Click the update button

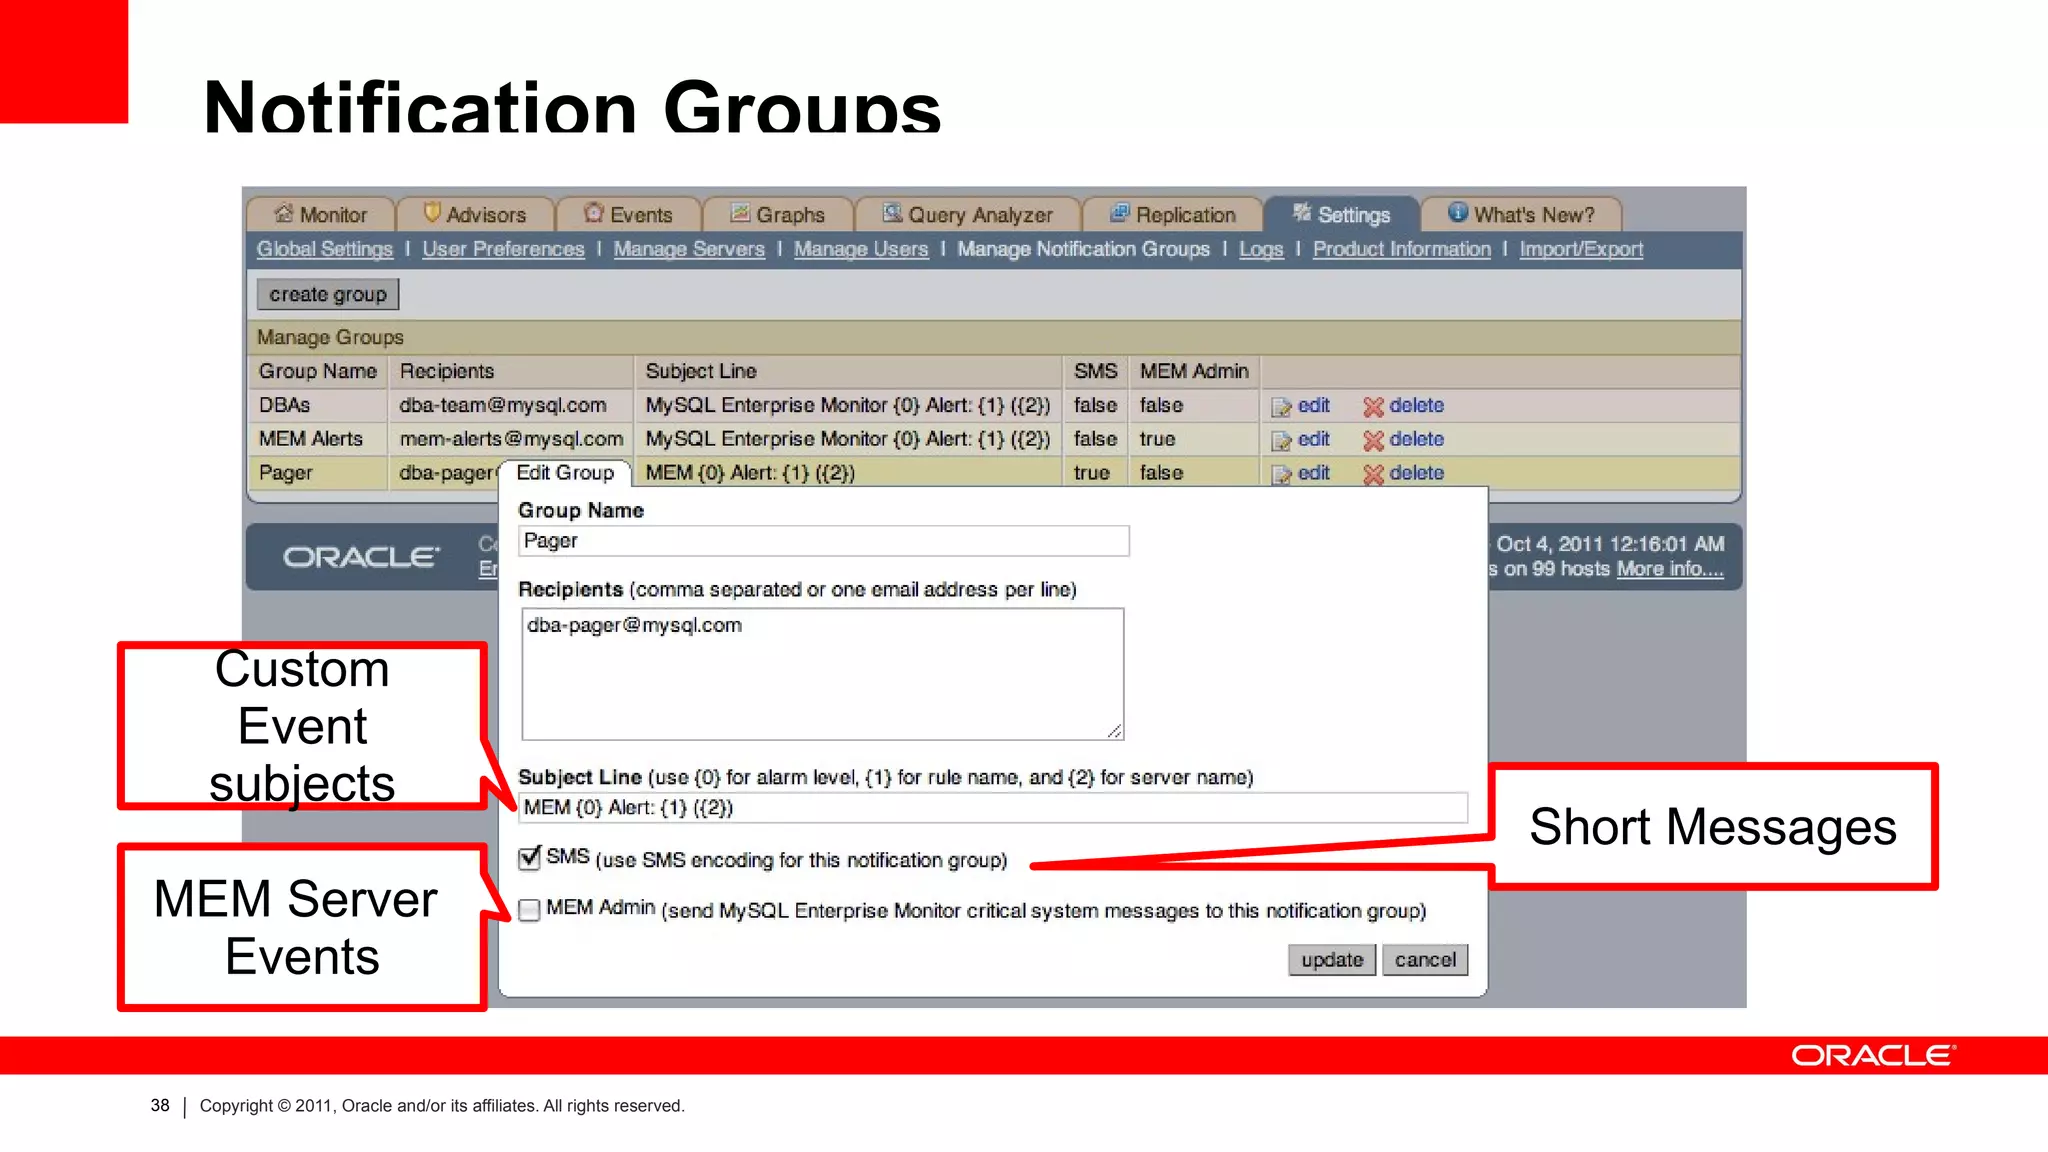[1332, 960]
